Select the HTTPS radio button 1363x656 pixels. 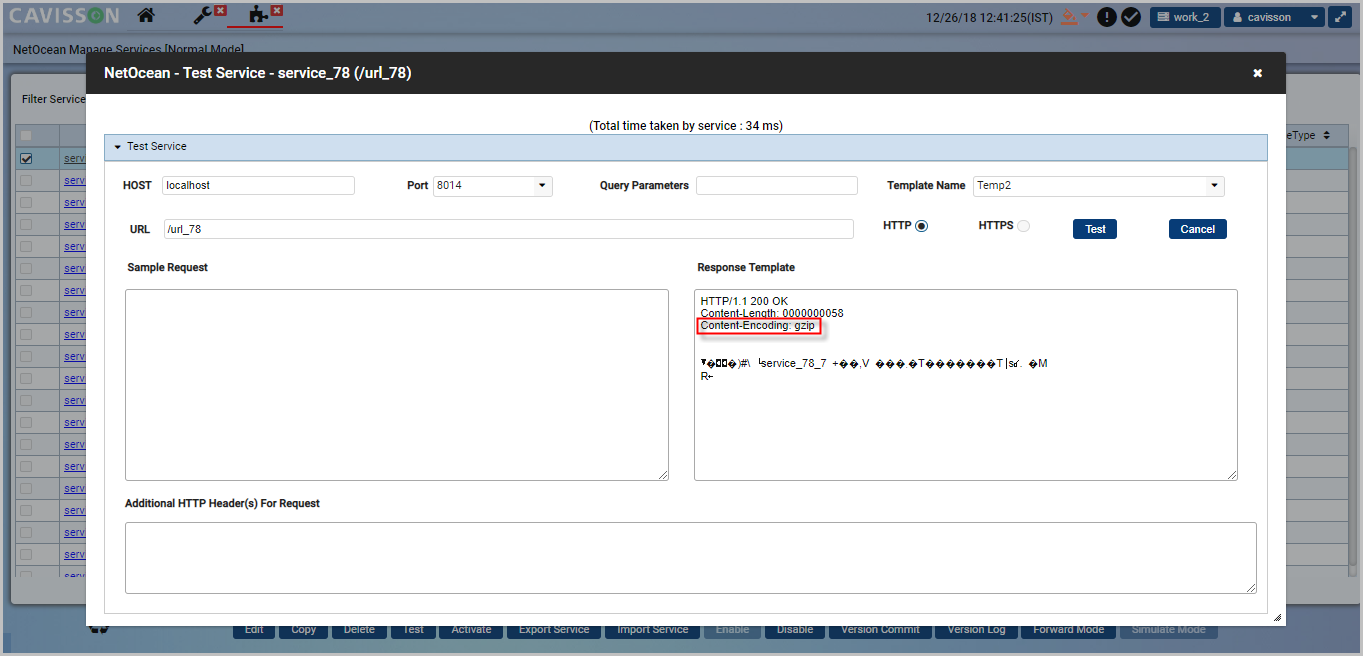point(1023,226)
